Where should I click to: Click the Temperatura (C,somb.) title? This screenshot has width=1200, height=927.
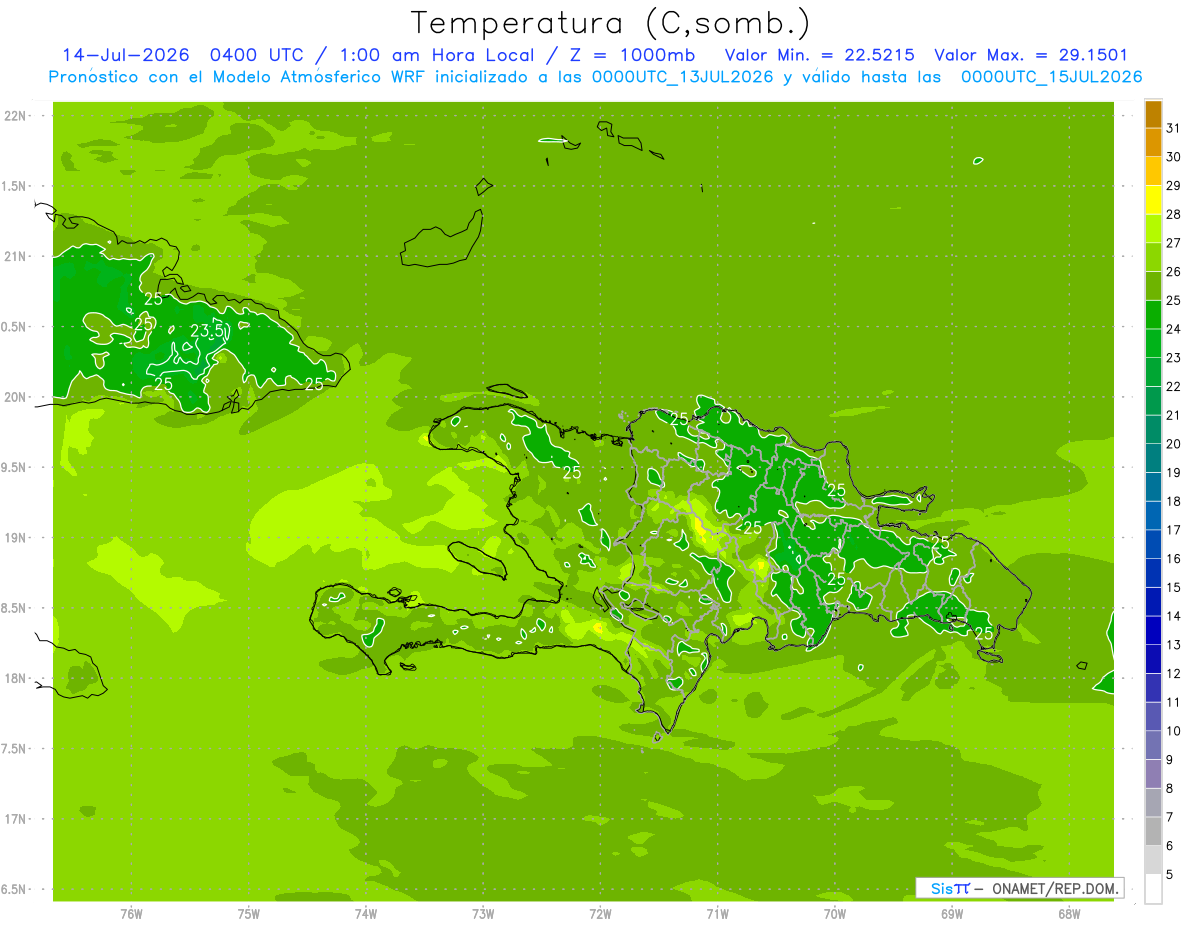(610, 23)
